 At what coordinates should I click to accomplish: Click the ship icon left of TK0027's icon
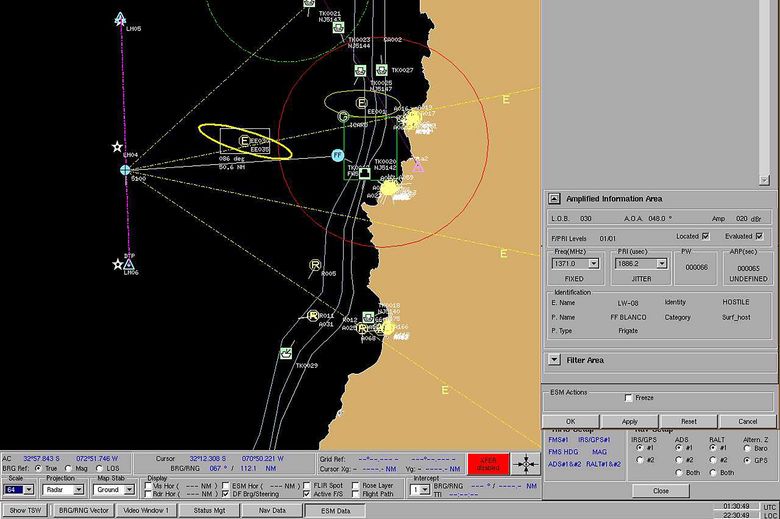(361, 71)
